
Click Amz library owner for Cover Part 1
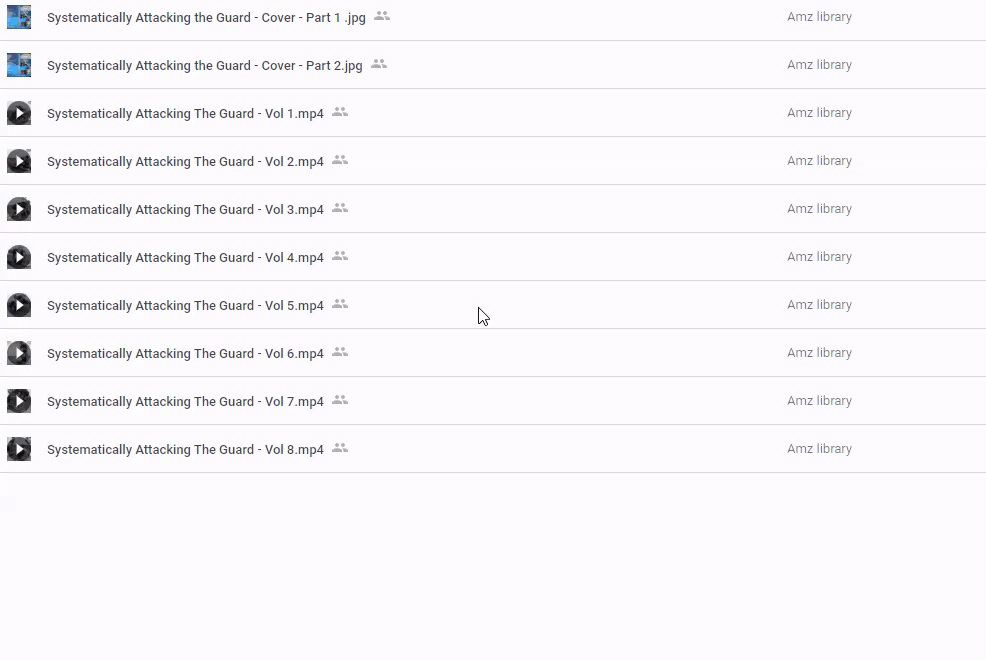pos(819,17)
